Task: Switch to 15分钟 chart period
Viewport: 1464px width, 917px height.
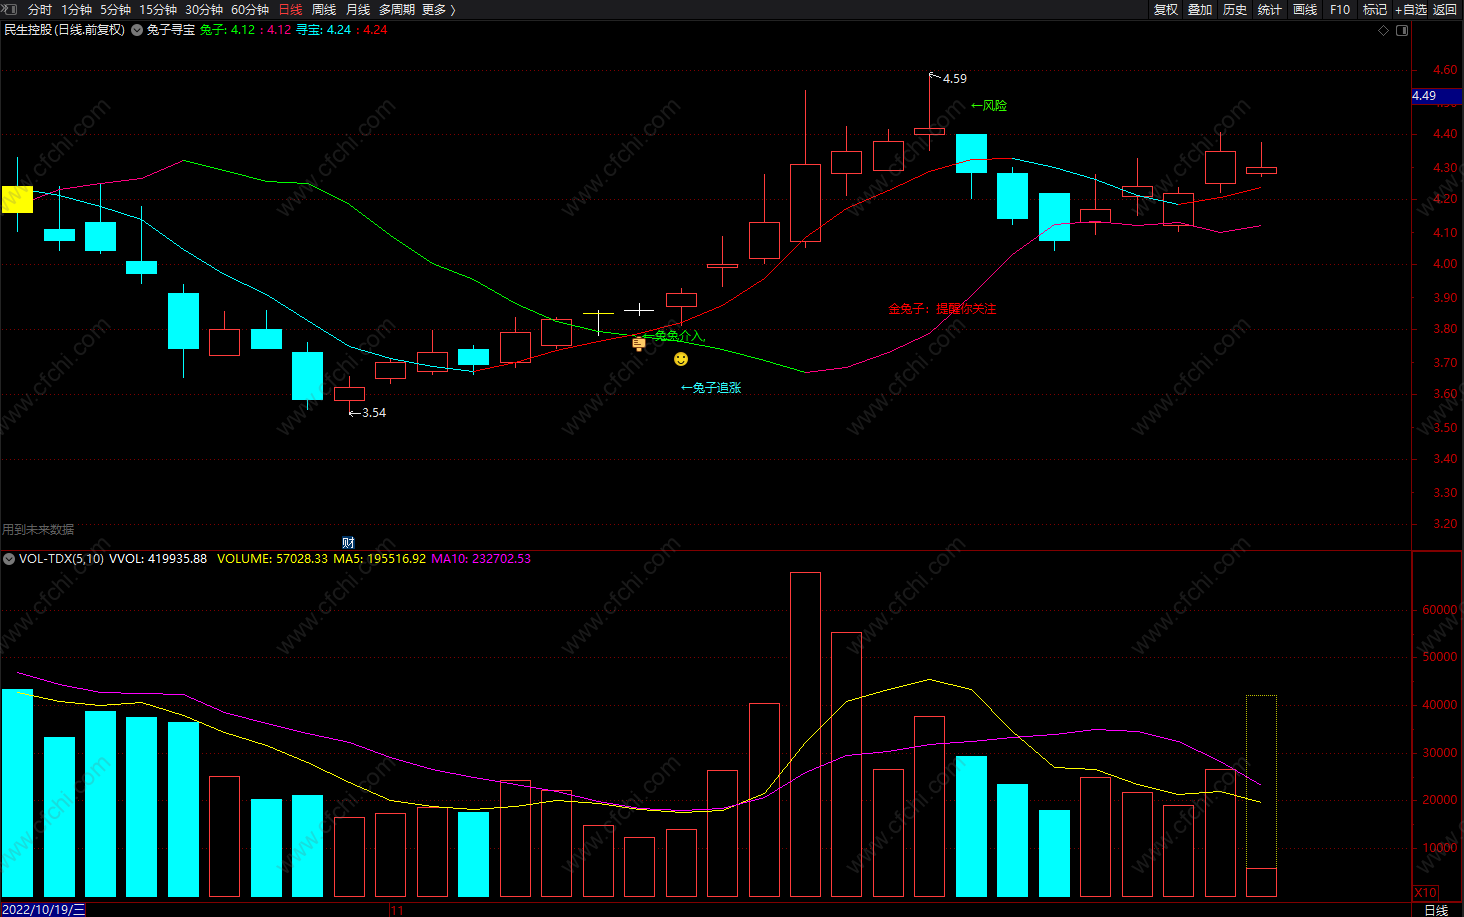Action: point(158,9)
